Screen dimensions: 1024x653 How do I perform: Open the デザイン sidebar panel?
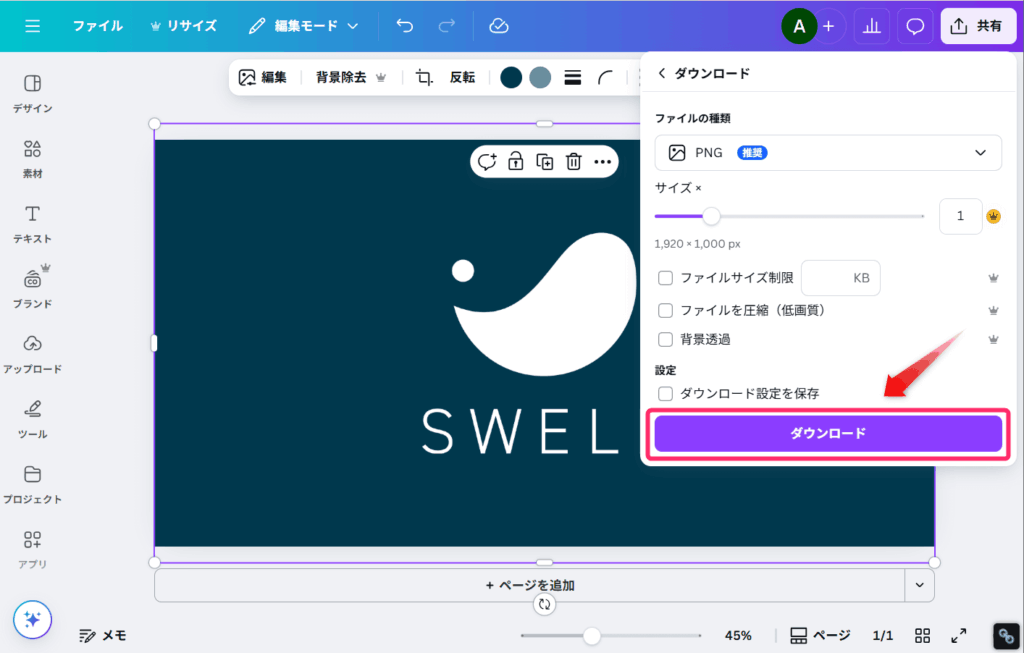coord(33,93)
